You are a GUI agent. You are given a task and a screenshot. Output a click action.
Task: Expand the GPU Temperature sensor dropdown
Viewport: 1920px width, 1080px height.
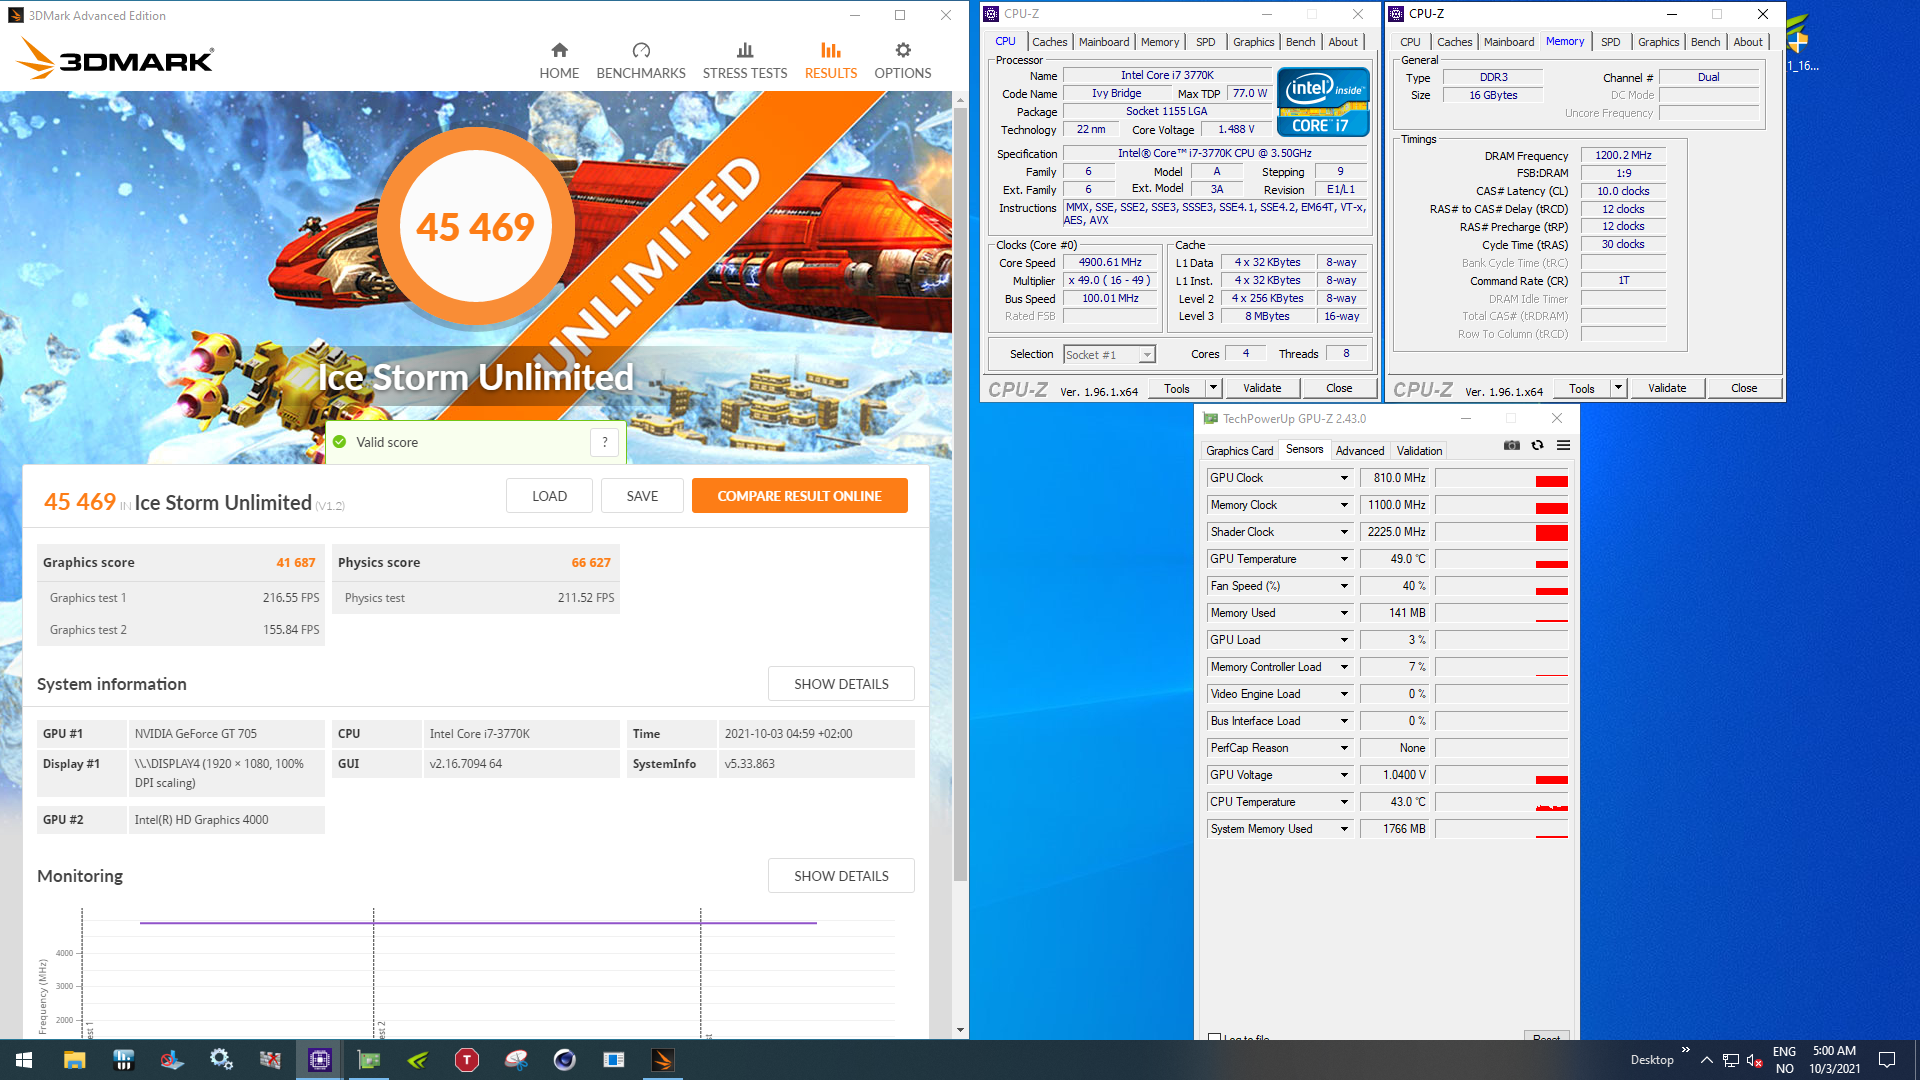coord(1344,559)
